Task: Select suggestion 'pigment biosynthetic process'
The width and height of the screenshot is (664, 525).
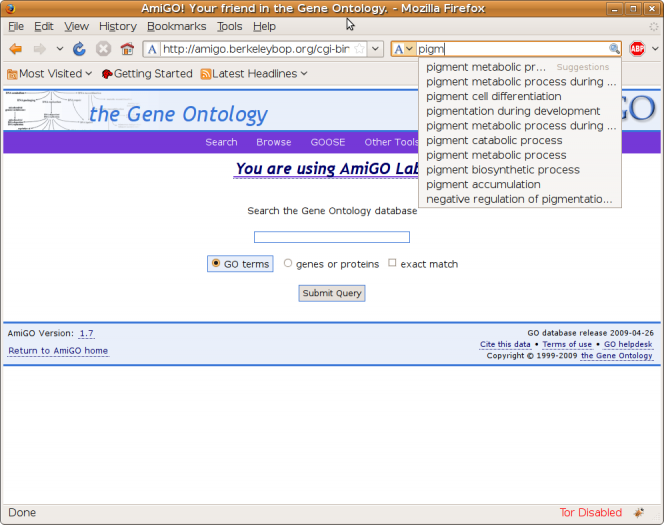Action: (x=520, y=170)
